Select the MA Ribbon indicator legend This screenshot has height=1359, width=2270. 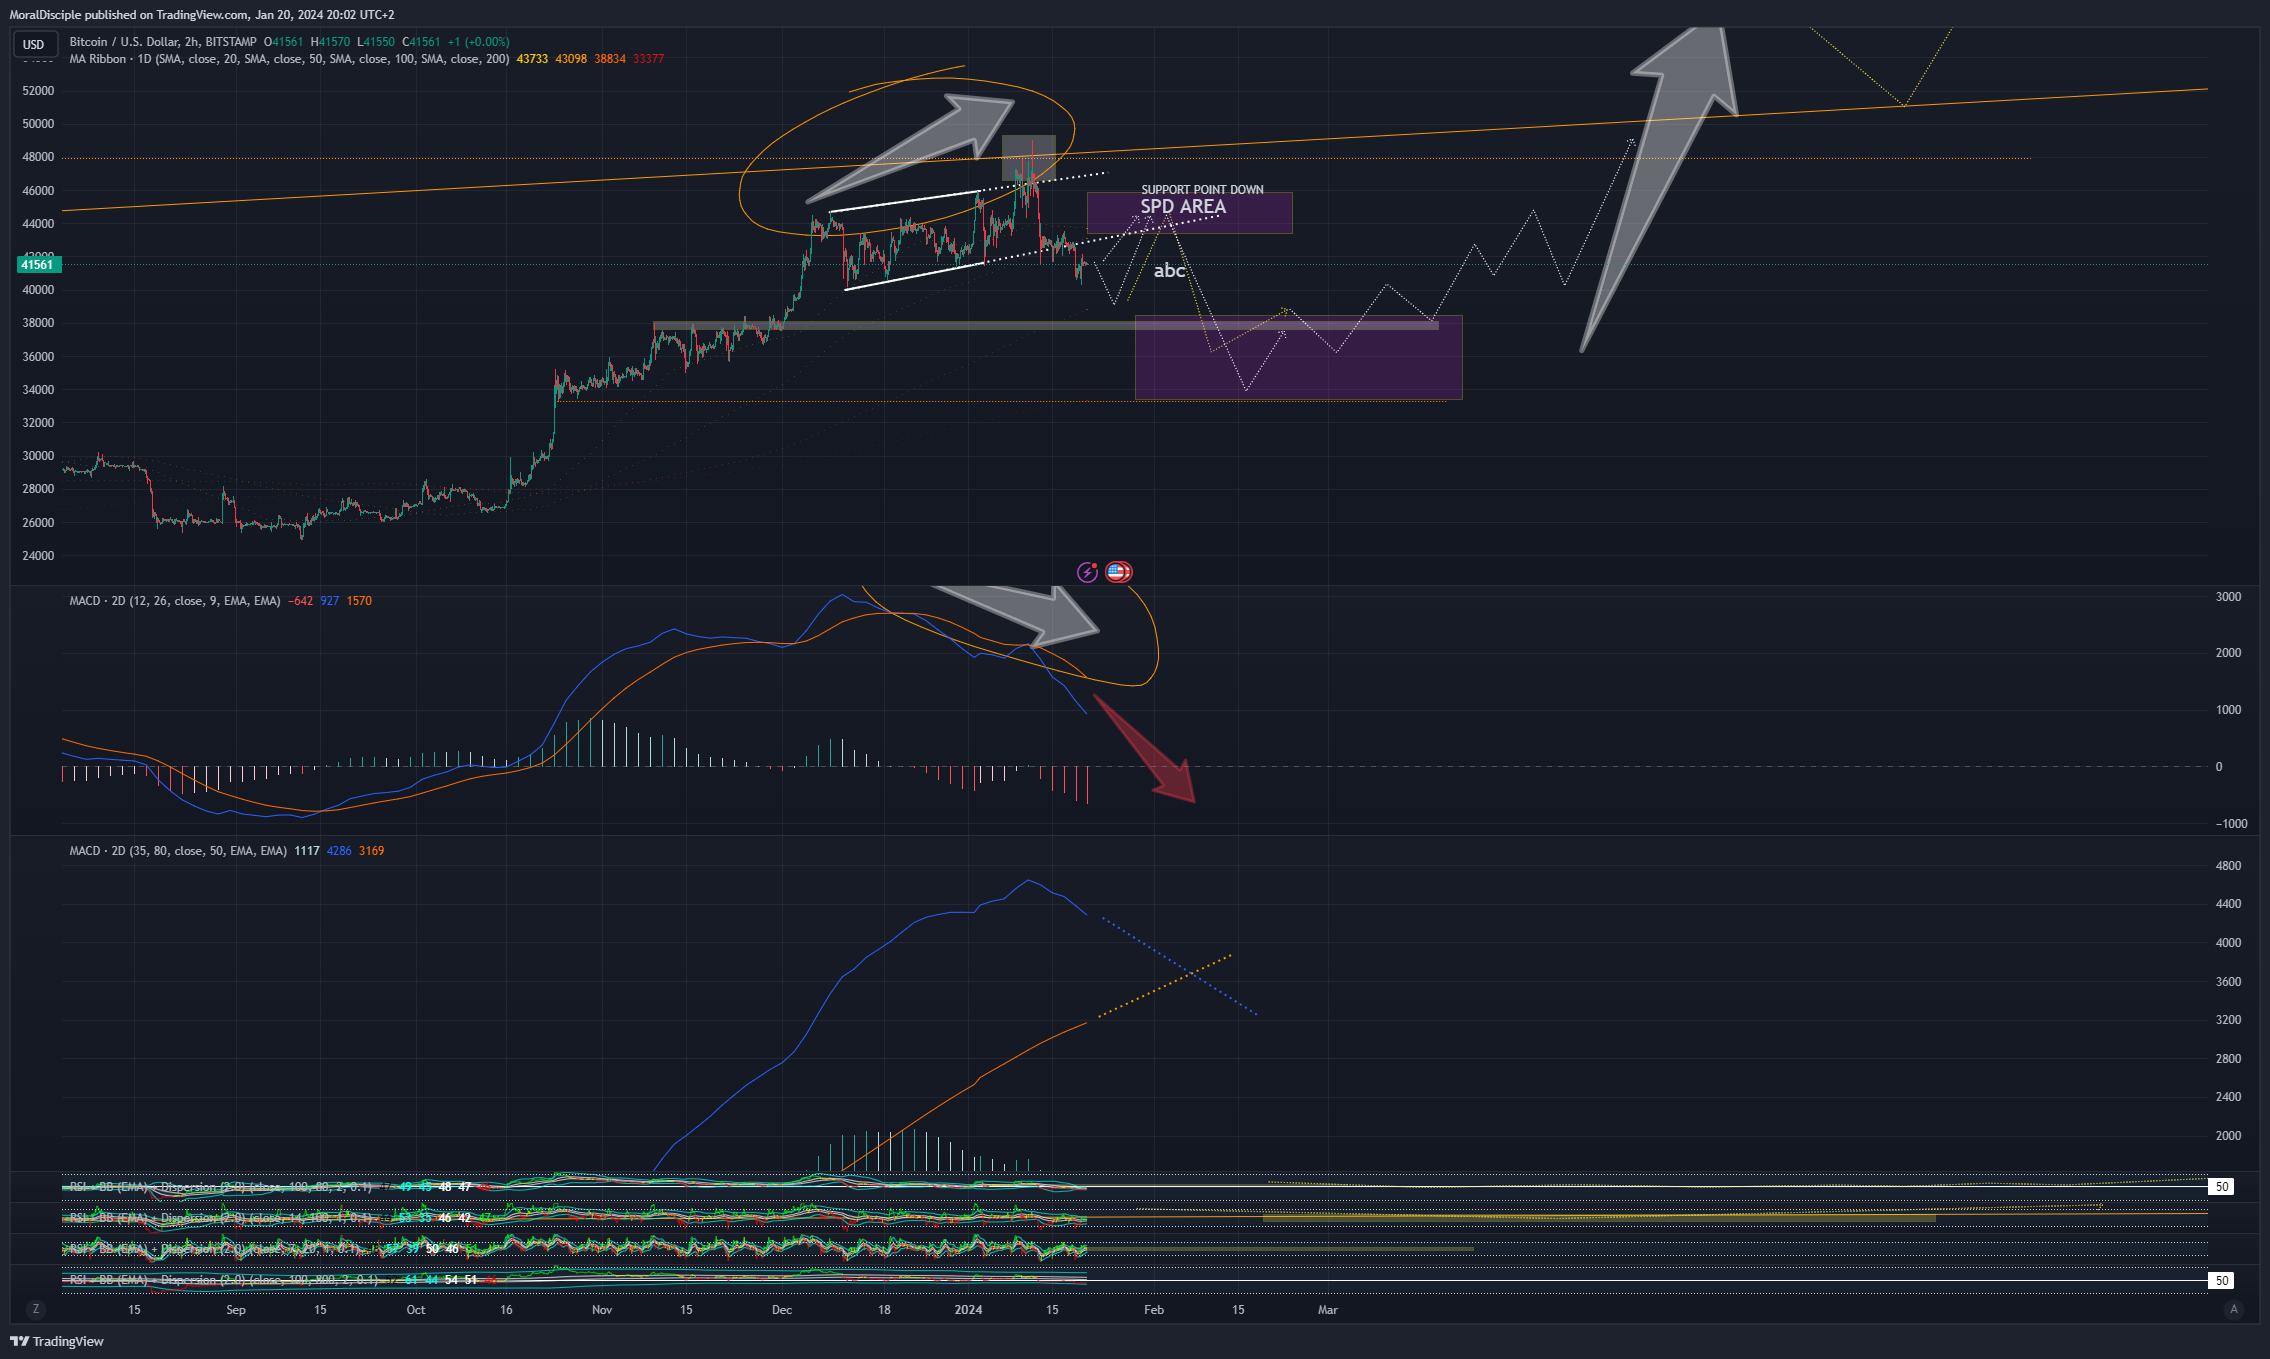point(289,59)
